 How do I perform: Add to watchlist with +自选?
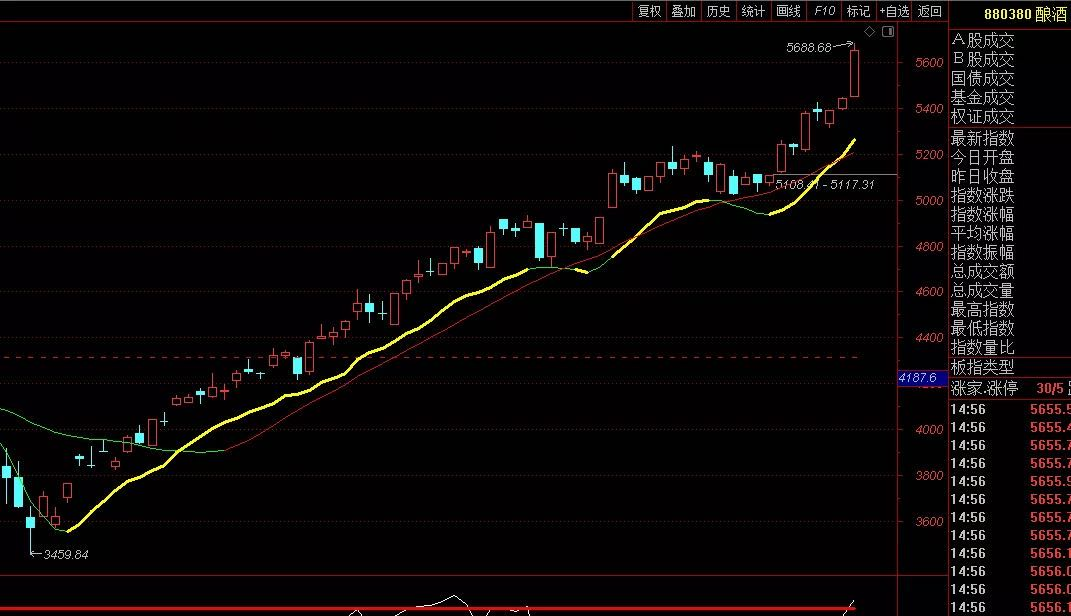[894, 11]
